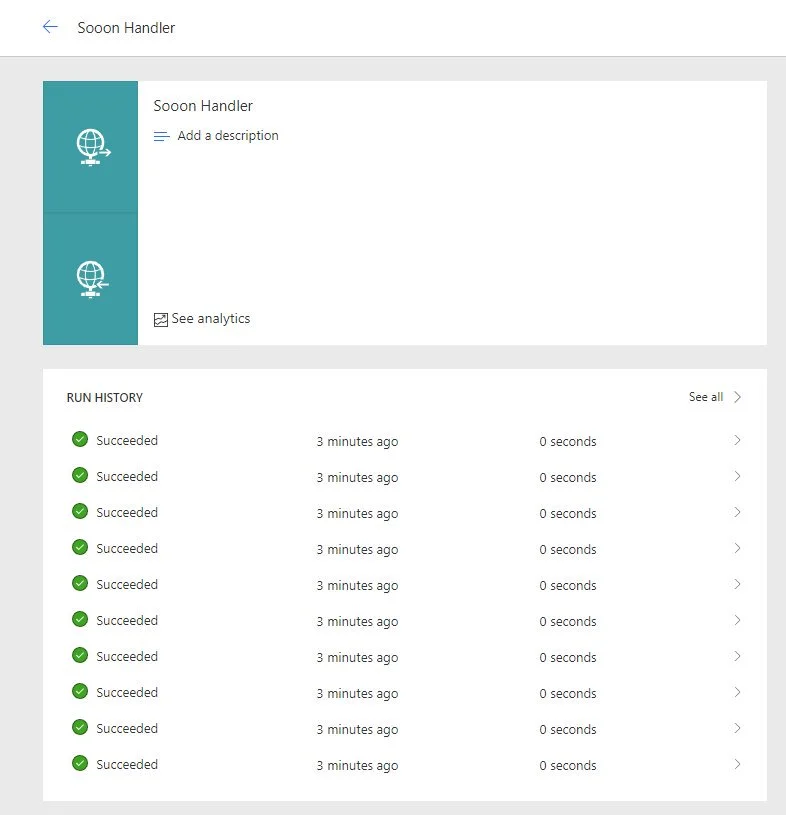Expand the first run history entry chevron
The height and width of the screenshot is (815, 786).
(x=737, y=440)
